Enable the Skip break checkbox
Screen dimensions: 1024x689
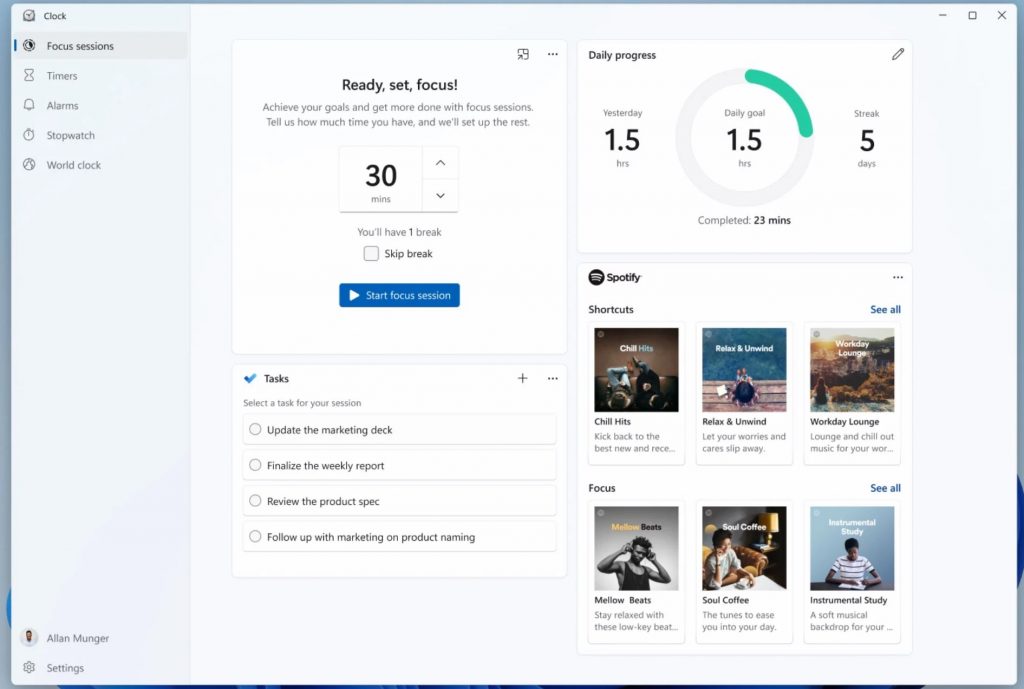point(371,254)
